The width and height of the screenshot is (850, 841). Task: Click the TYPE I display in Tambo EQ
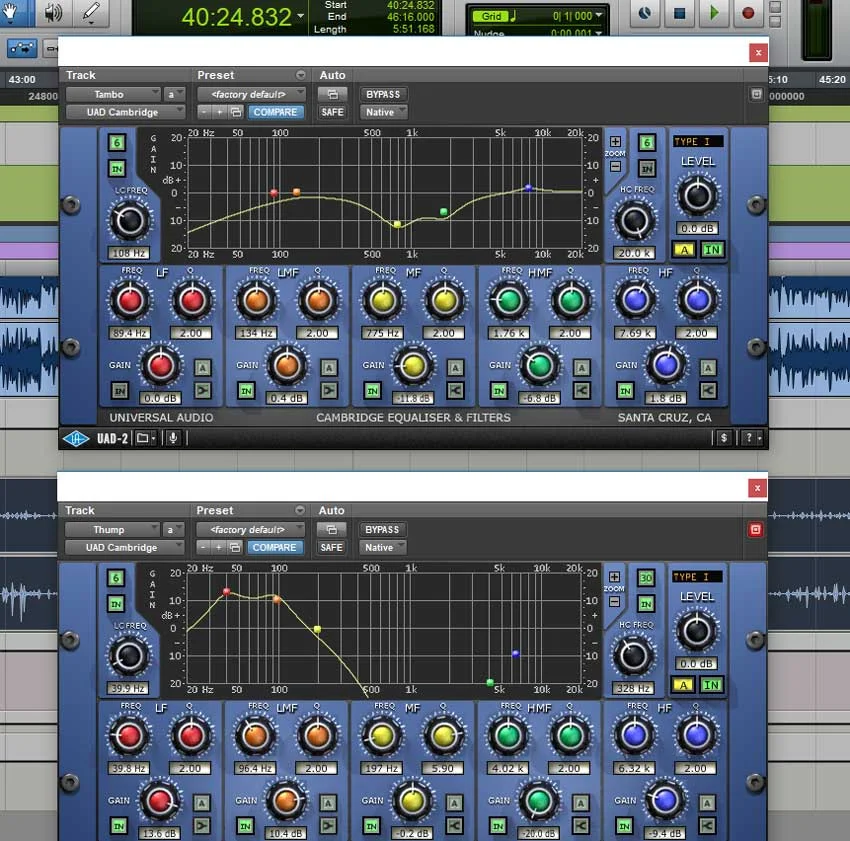click(x=698, y=142)
